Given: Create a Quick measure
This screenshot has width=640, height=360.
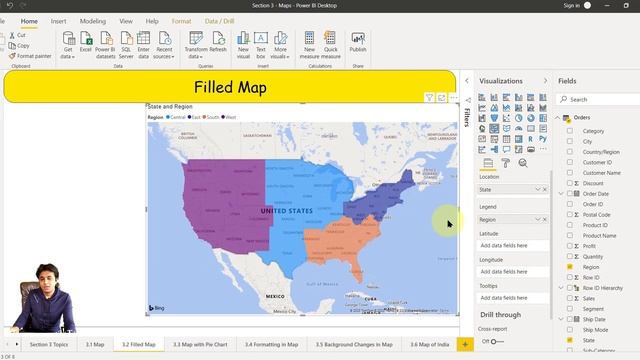Looking at the screenshot, I should pos(331,45).
